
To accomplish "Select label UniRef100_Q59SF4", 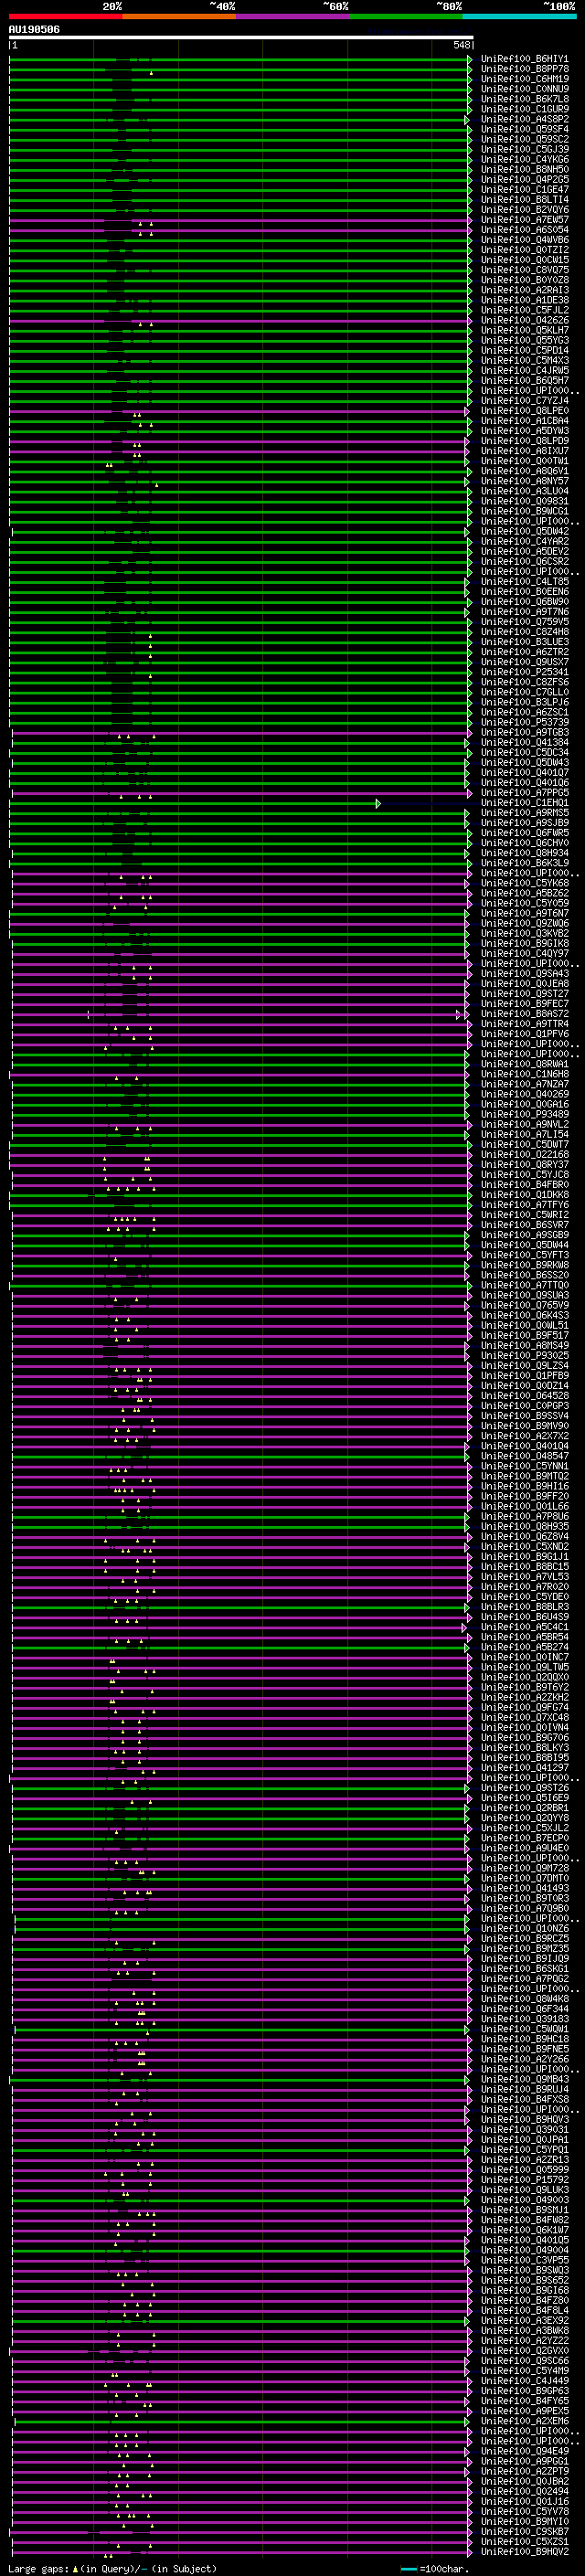I will [524, 129].
